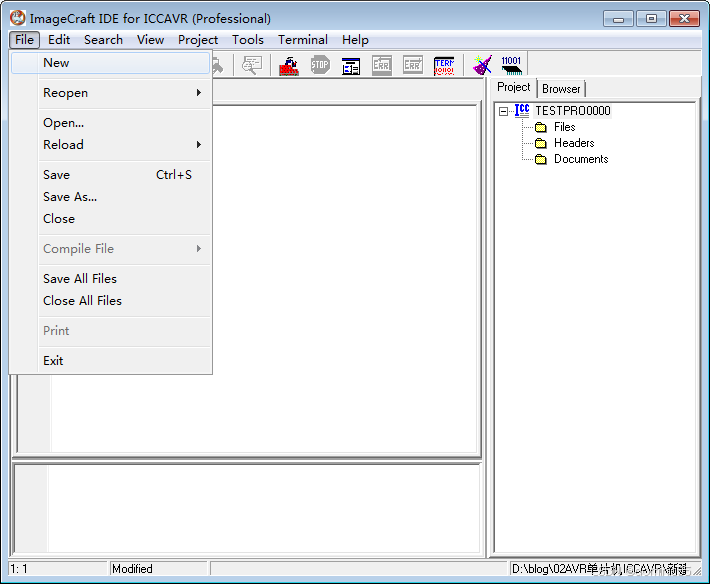Click the Documents folder icon
The height and width of the screenshot is (584, 710).
[x=541, y=159]
